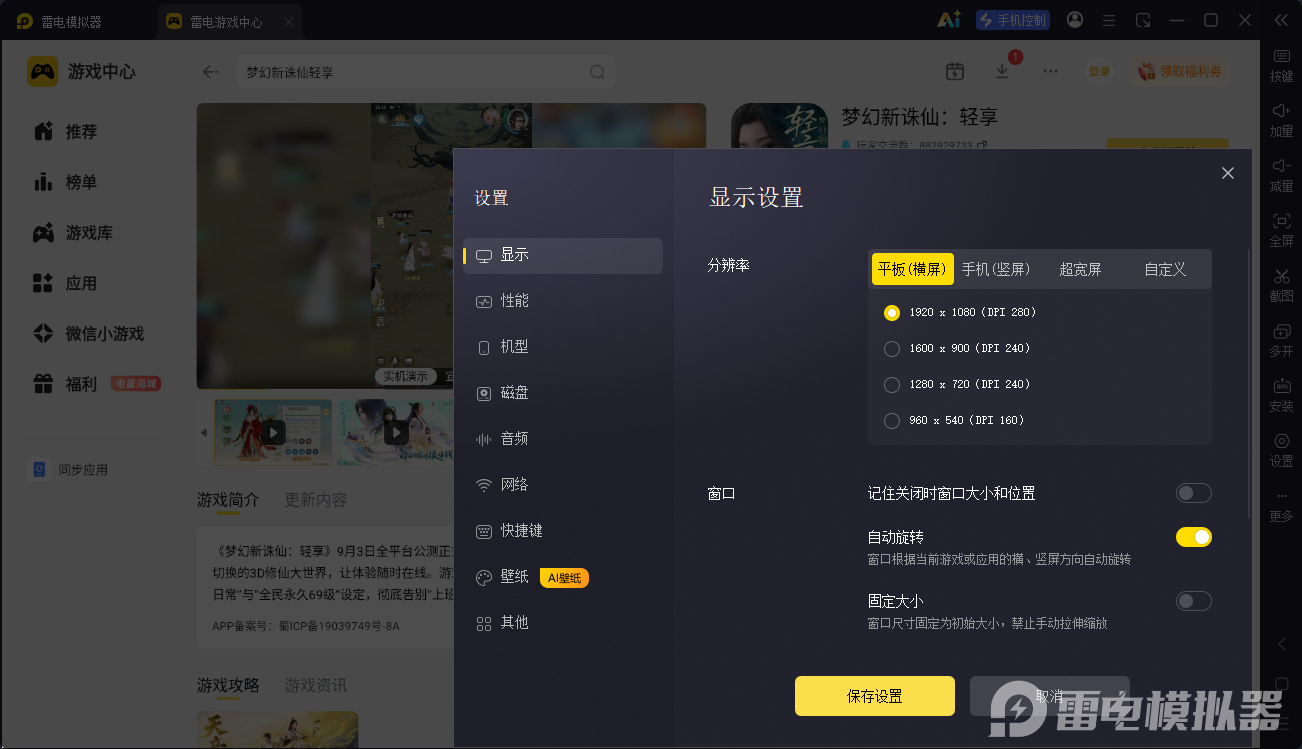This screenshot has width=1302, height=749.
Task: Select 性能 settings category
Action: tap(563, 301)
